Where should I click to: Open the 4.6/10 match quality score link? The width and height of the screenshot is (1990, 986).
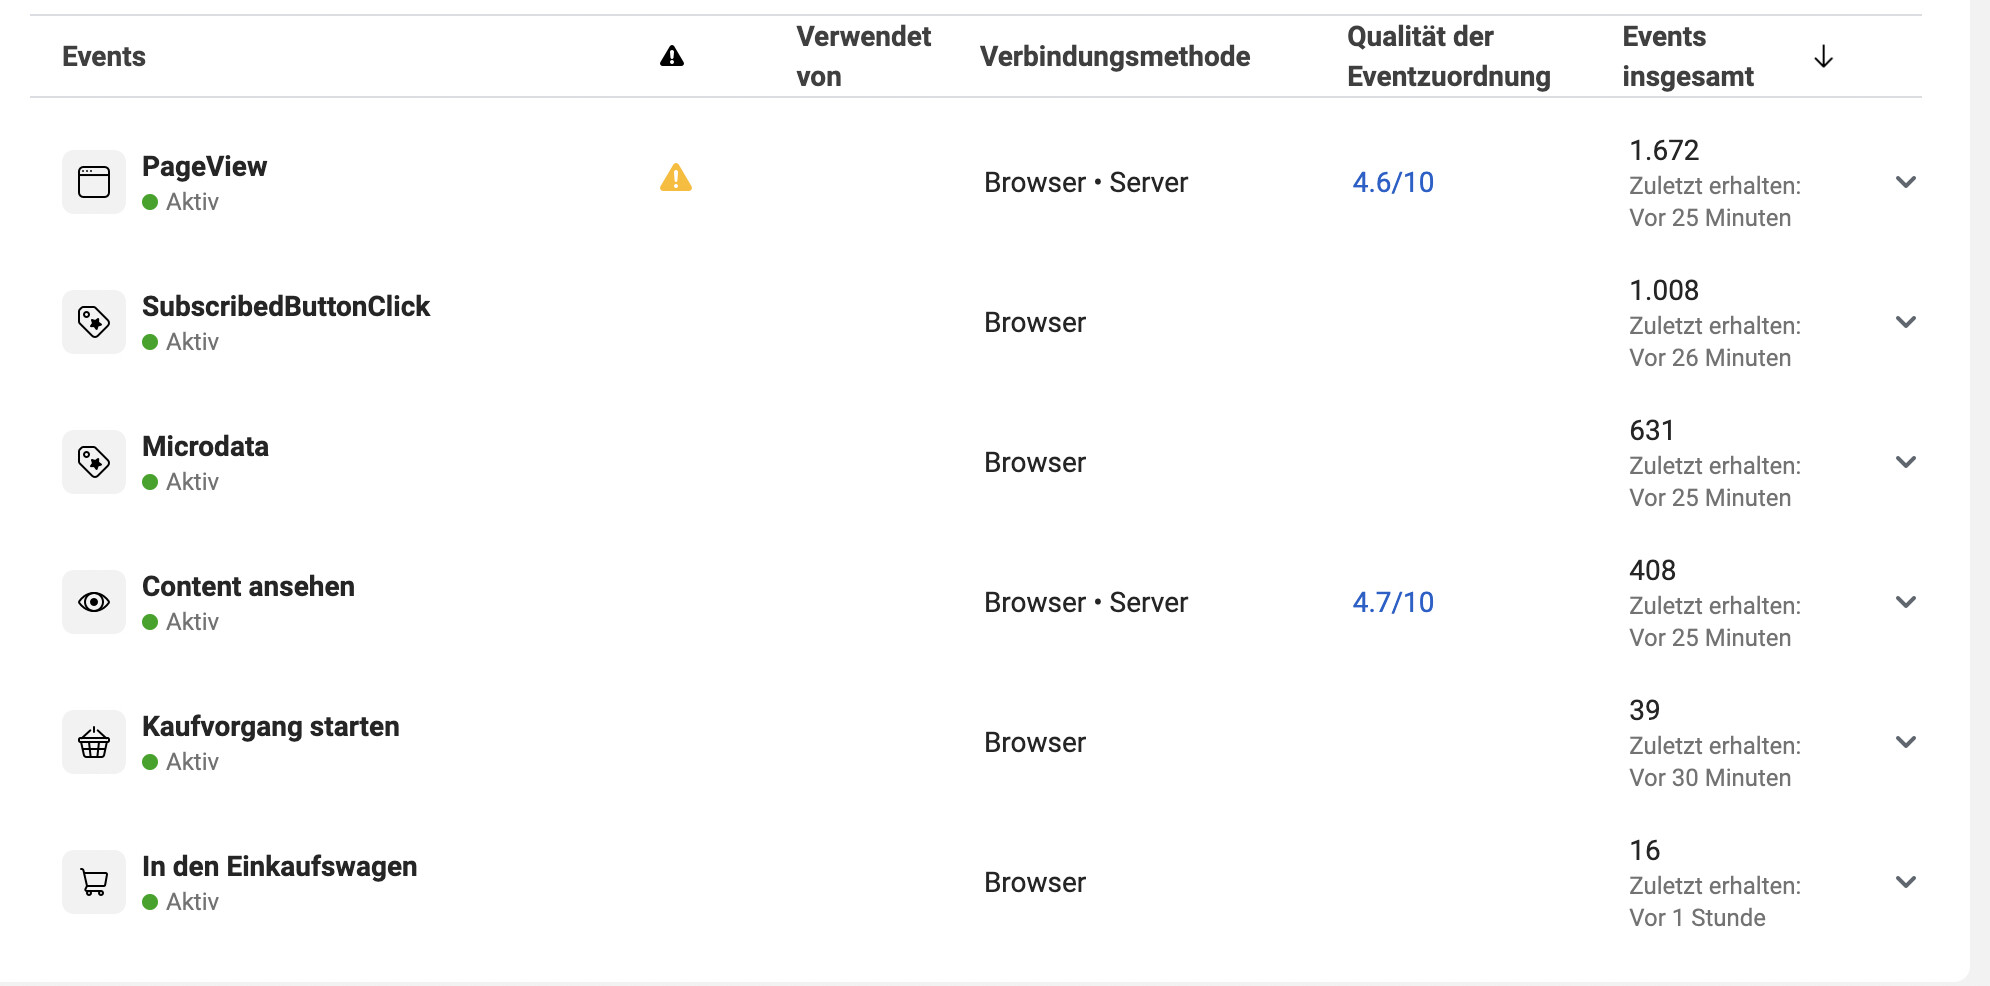(1393, 182)
